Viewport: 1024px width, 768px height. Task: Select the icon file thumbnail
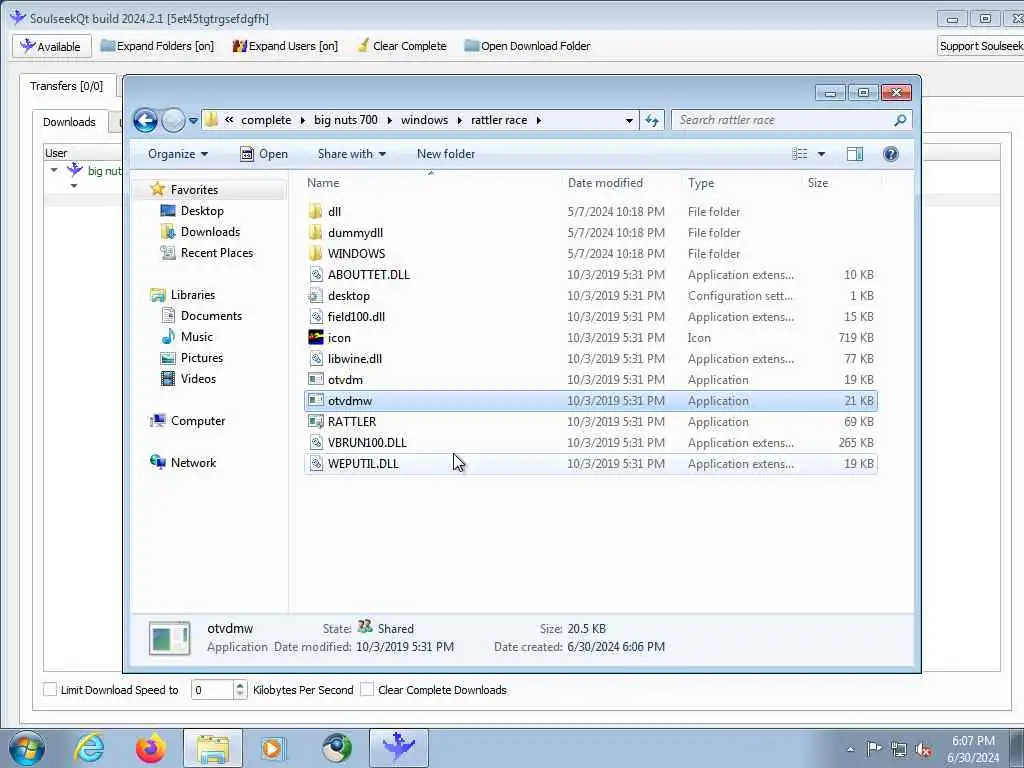pos(316,338)
